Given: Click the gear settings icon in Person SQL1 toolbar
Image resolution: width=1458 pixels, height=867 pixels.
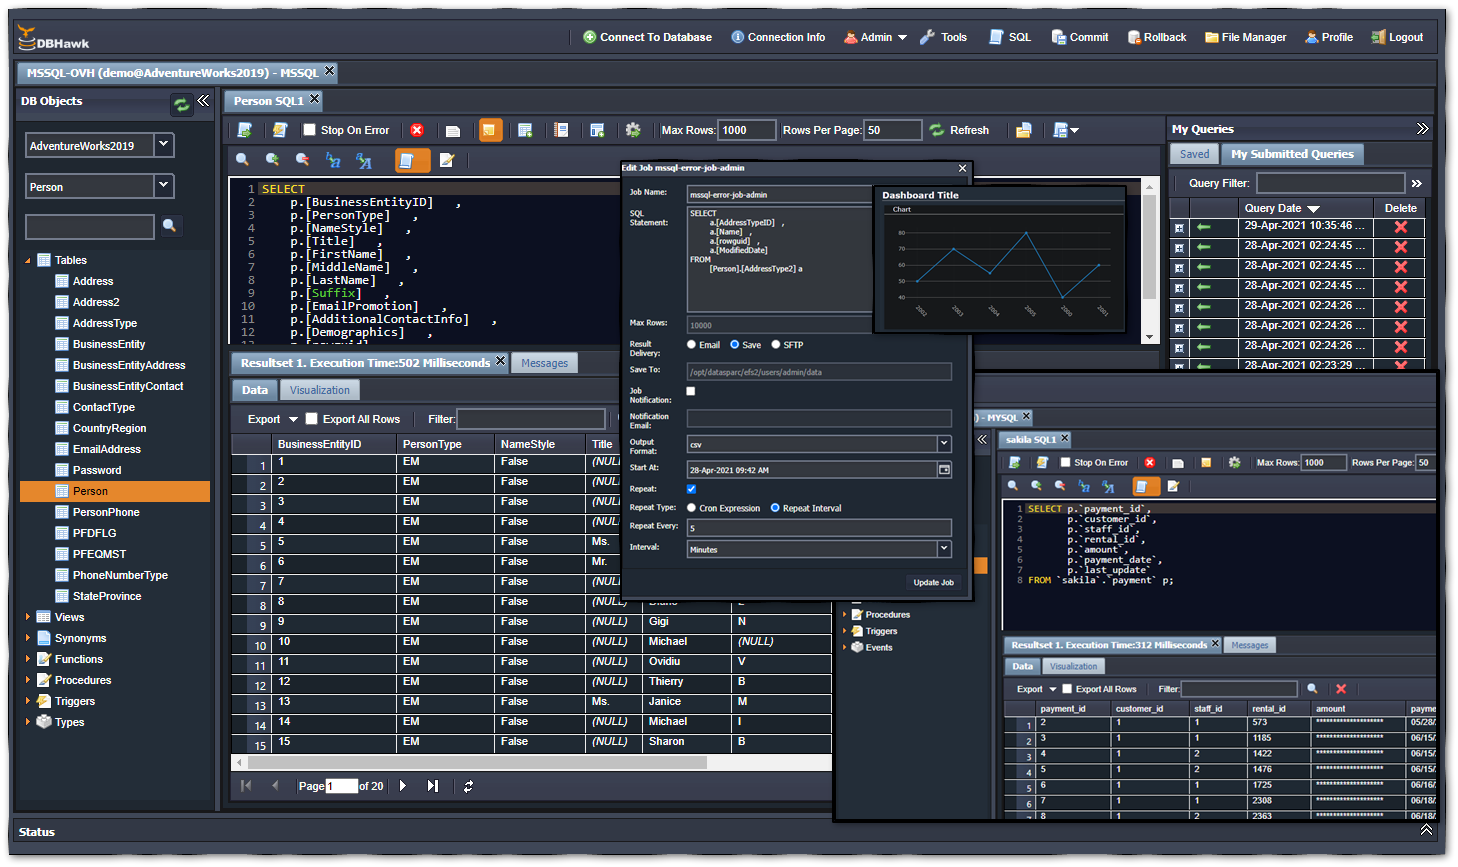Looking at the screenshot, I should point(633,130).
